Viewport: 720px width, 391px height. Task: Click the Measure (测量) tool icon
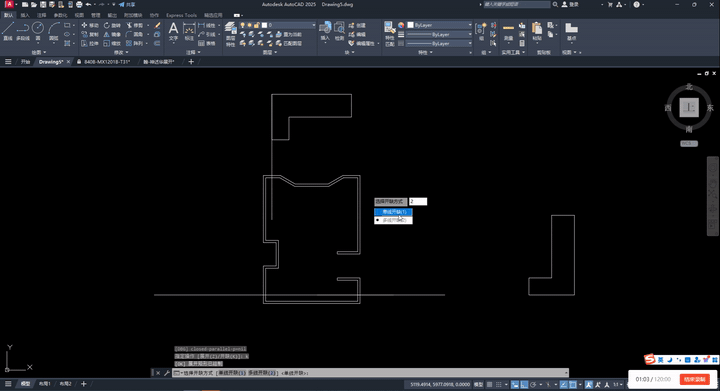point(508,31)
